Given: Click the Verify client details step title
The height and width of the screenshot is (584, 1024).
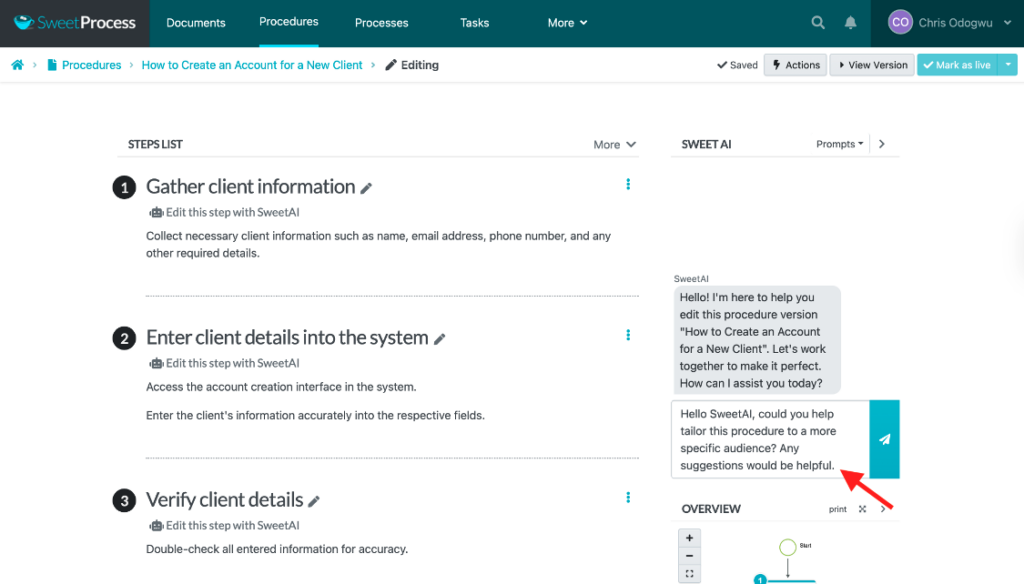Looking at the screenshot, I should [x=224, y=500].
